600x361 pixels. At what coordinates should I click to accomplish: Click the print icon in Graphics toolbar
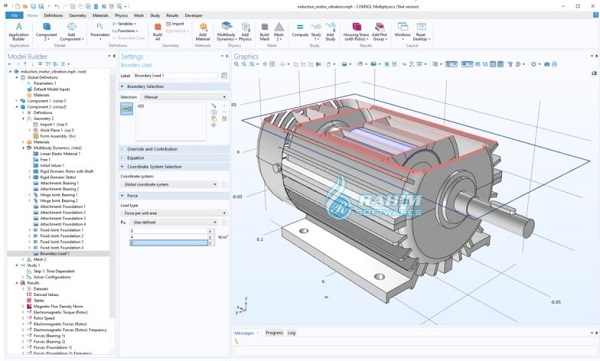click(x=554, y=64)
